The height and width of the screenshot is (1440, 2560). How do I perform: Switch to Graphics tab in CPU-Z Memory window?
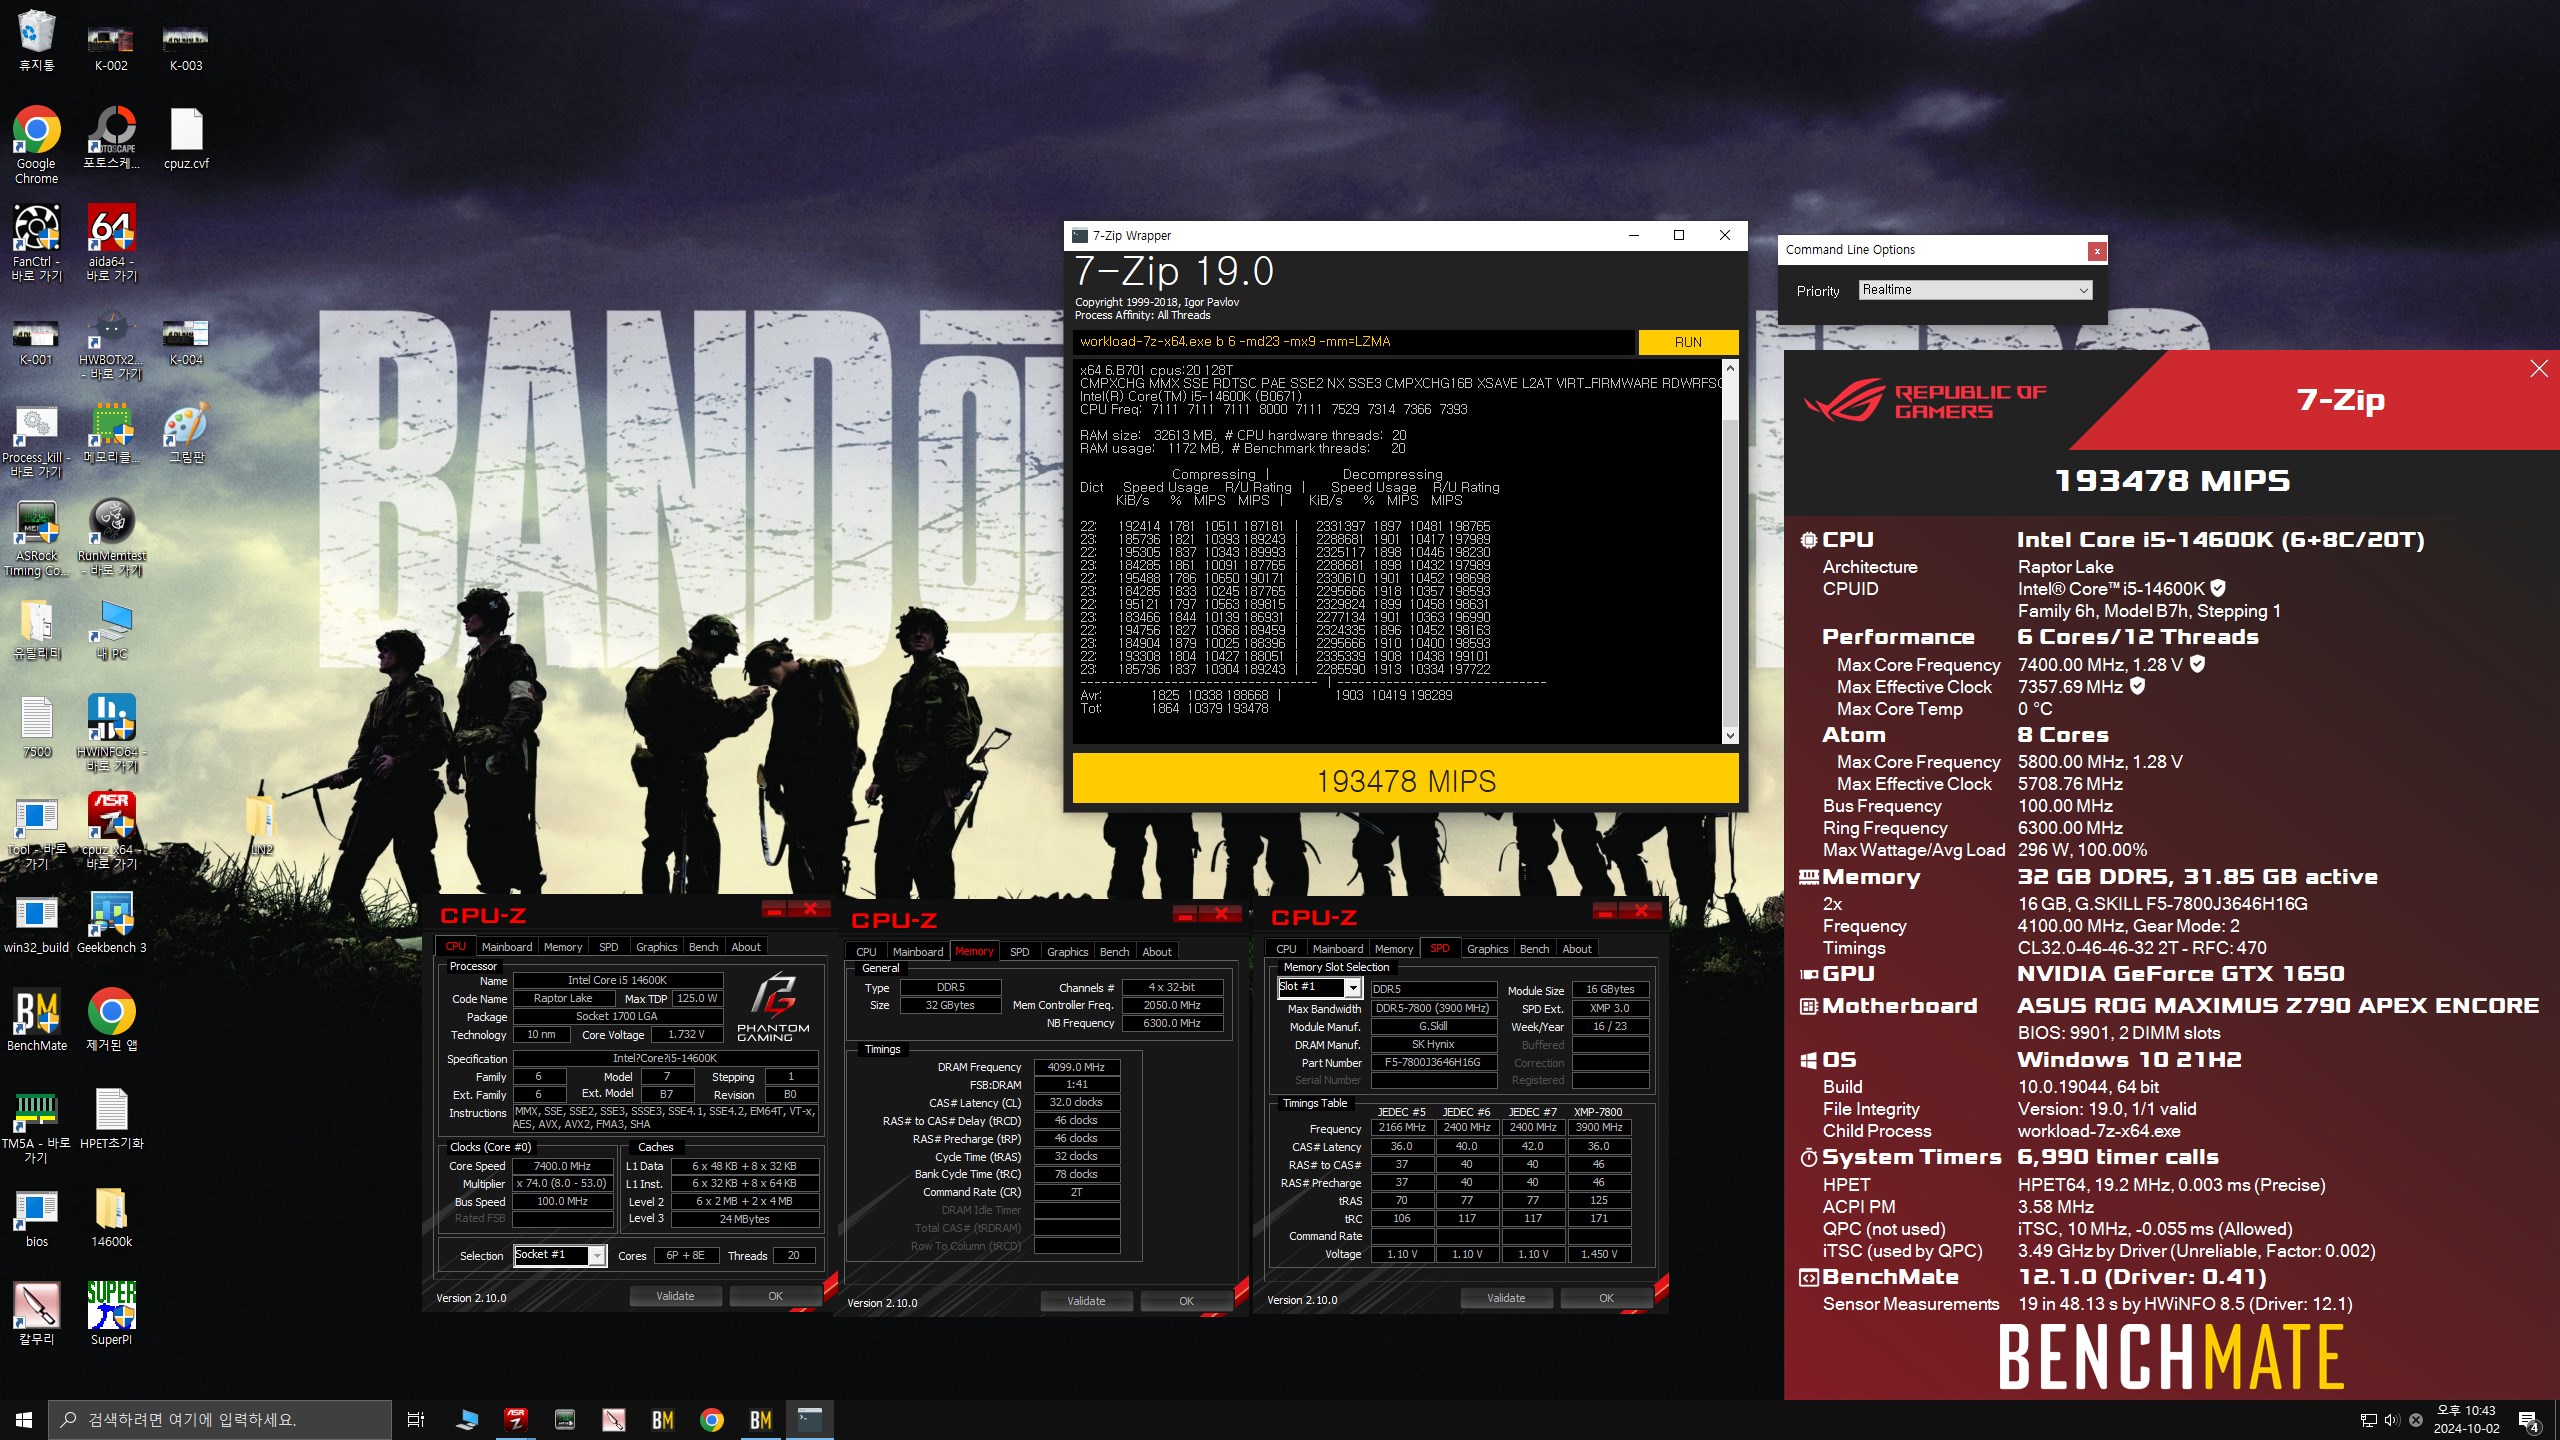[1067, 952]
